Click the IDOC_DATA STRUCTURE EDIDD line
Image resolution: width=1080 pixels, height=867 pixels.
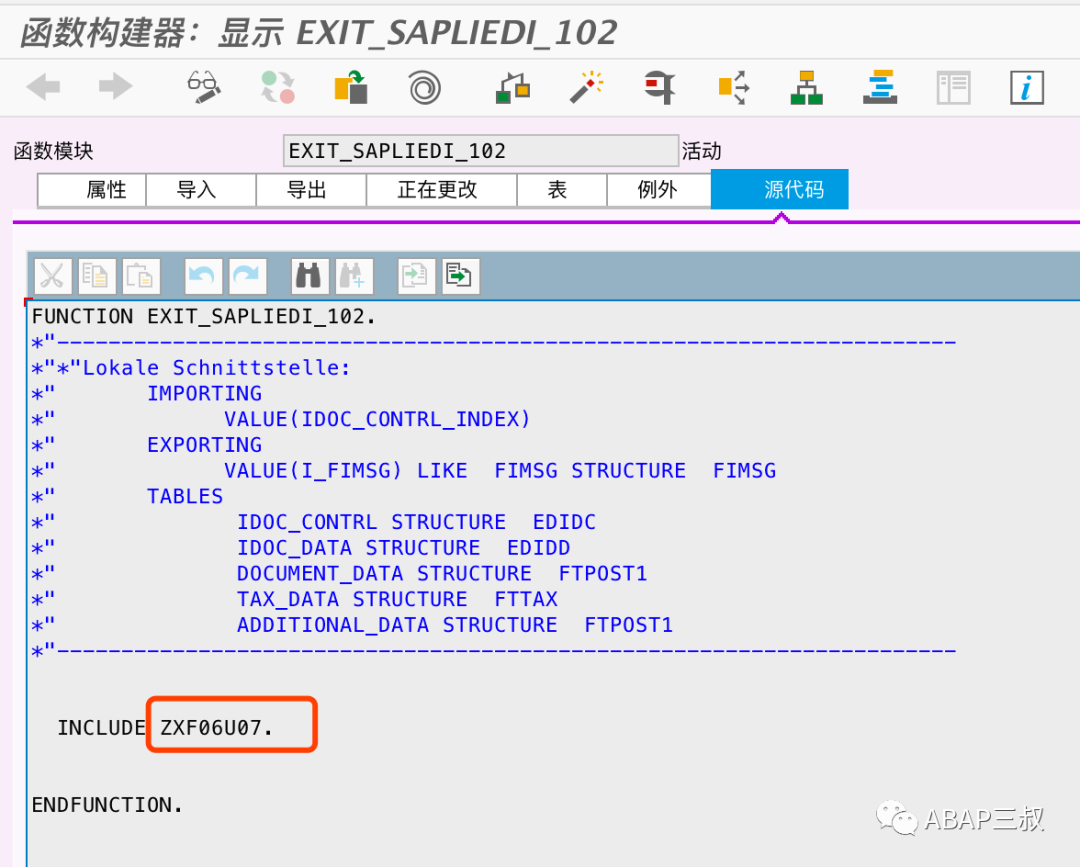coord(404,547)
